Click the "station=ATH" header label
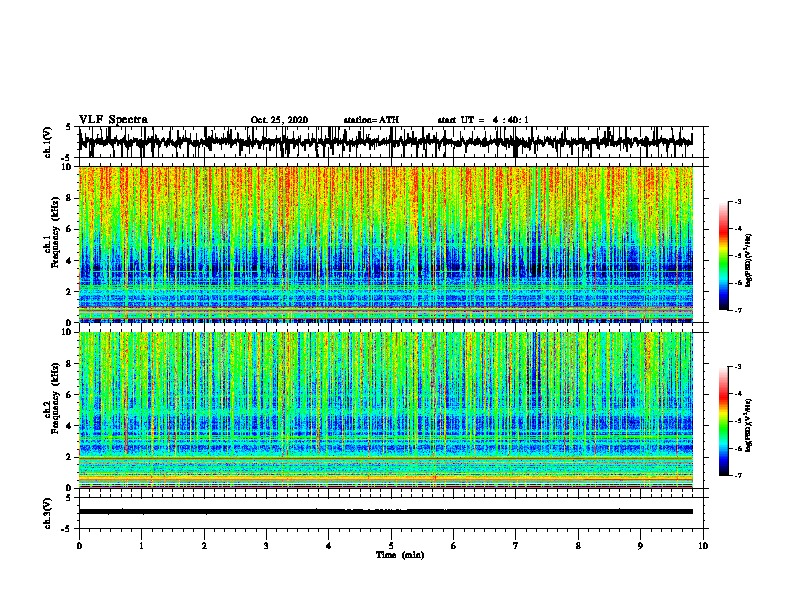 tap(371, 120)
